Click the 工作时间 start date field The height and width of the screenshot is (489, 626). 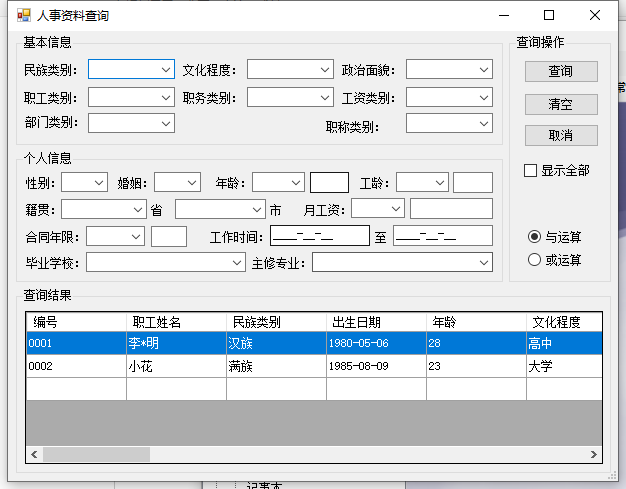pos(319,236)
